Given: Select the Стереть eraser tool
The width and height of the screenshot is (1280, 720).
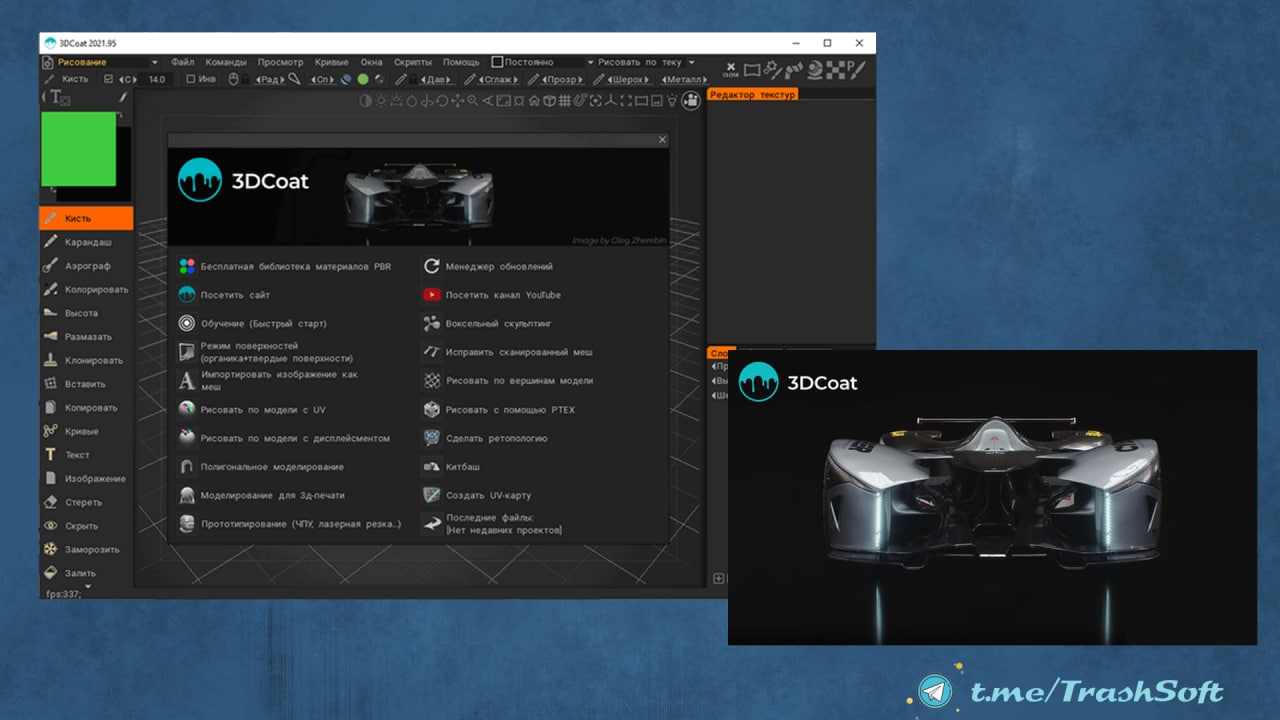Looking at the screenshot, I should [86, 502].
